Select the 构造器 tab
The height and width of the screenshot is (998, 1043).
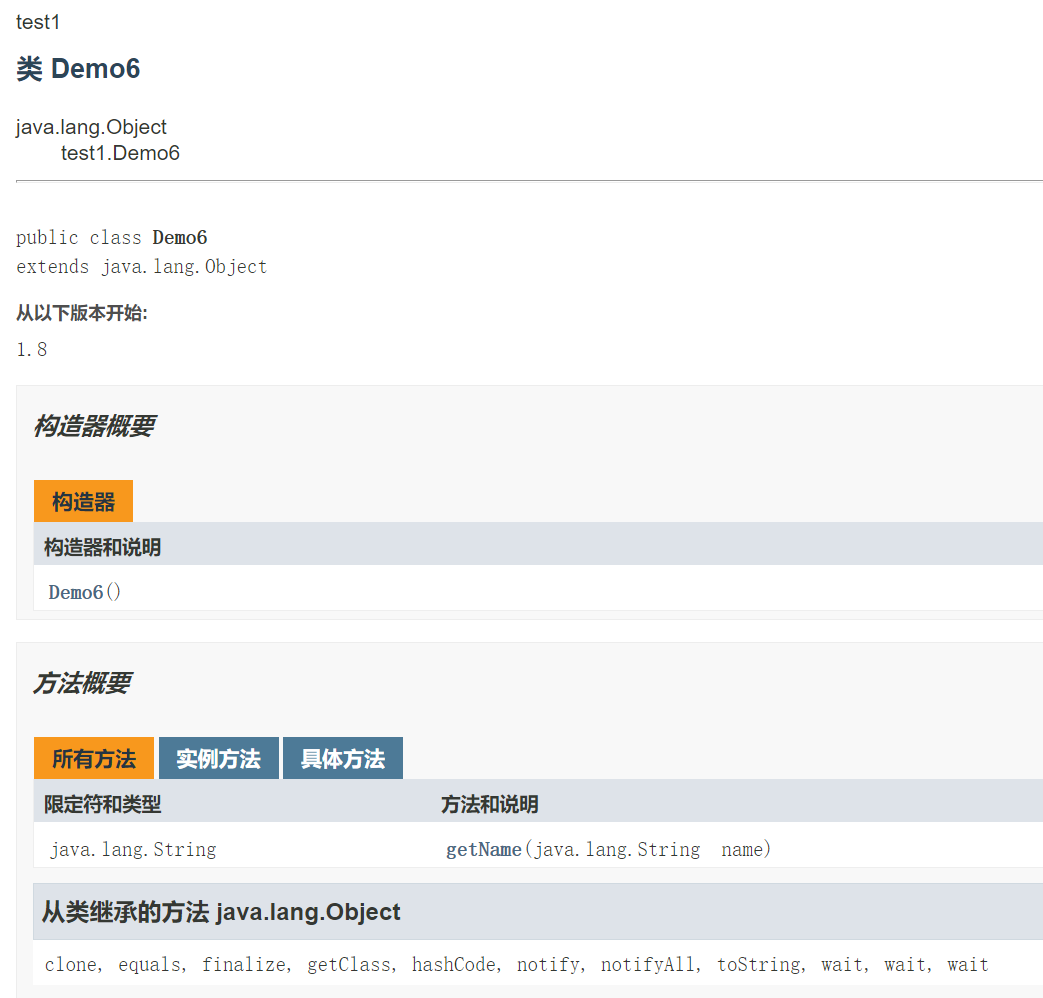(83, 501)
